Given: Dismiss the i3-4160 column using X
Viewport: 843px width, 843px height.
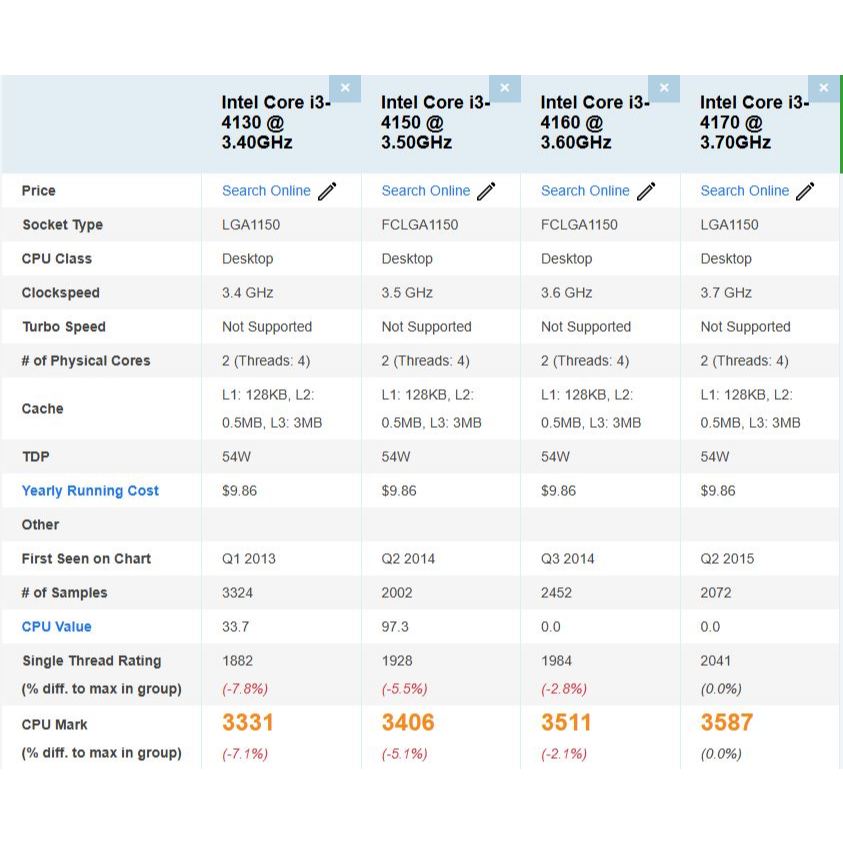Looking at the screenshot, I should [664, 88].
